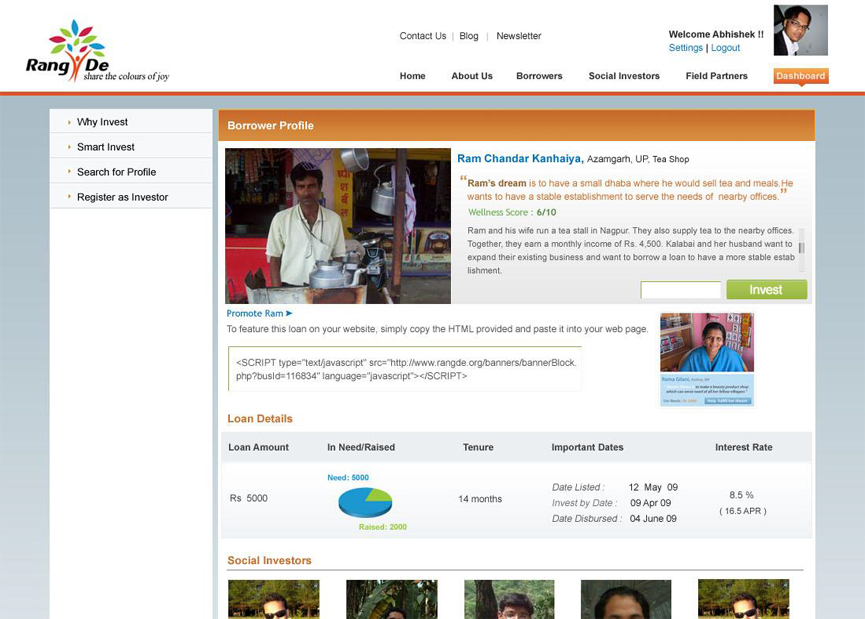Click the Wellness Score 6/10 text
The width and height of the screenshot is (865, 619).
point(512,212)
